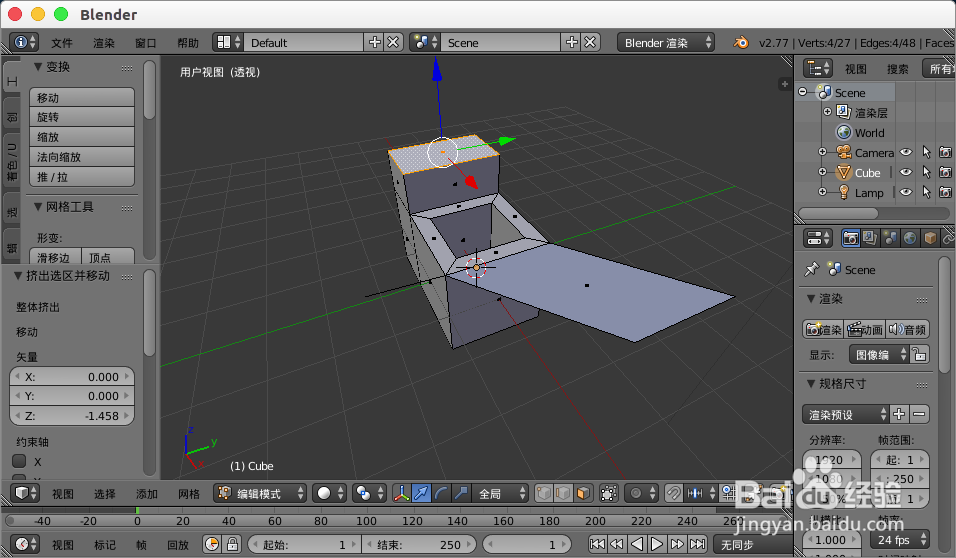Open the Scene properties tab icon
956x558 pixels.
890,238
